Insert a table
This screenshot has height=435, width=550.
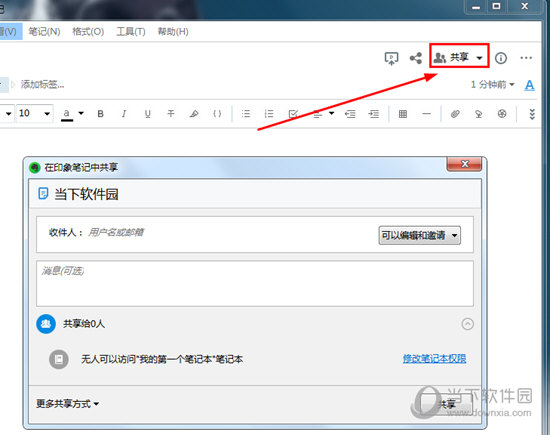click(403, 114)
